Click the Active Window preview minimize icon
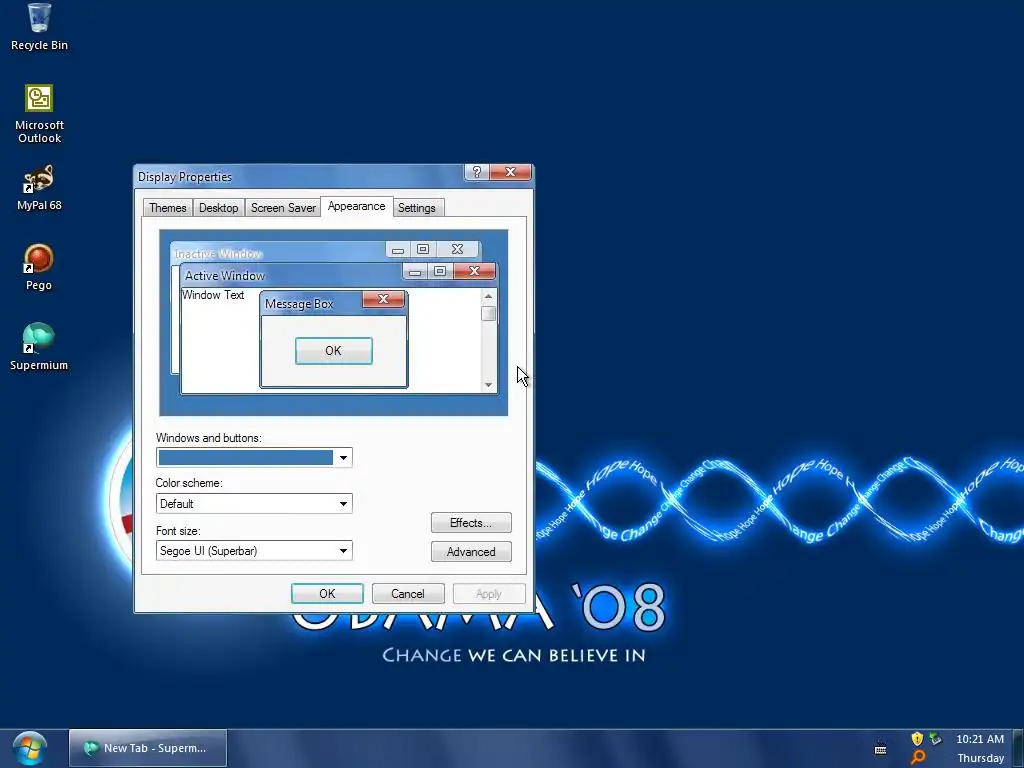The height and width of the screenshot is (768, 1024). tap(415, 271)
